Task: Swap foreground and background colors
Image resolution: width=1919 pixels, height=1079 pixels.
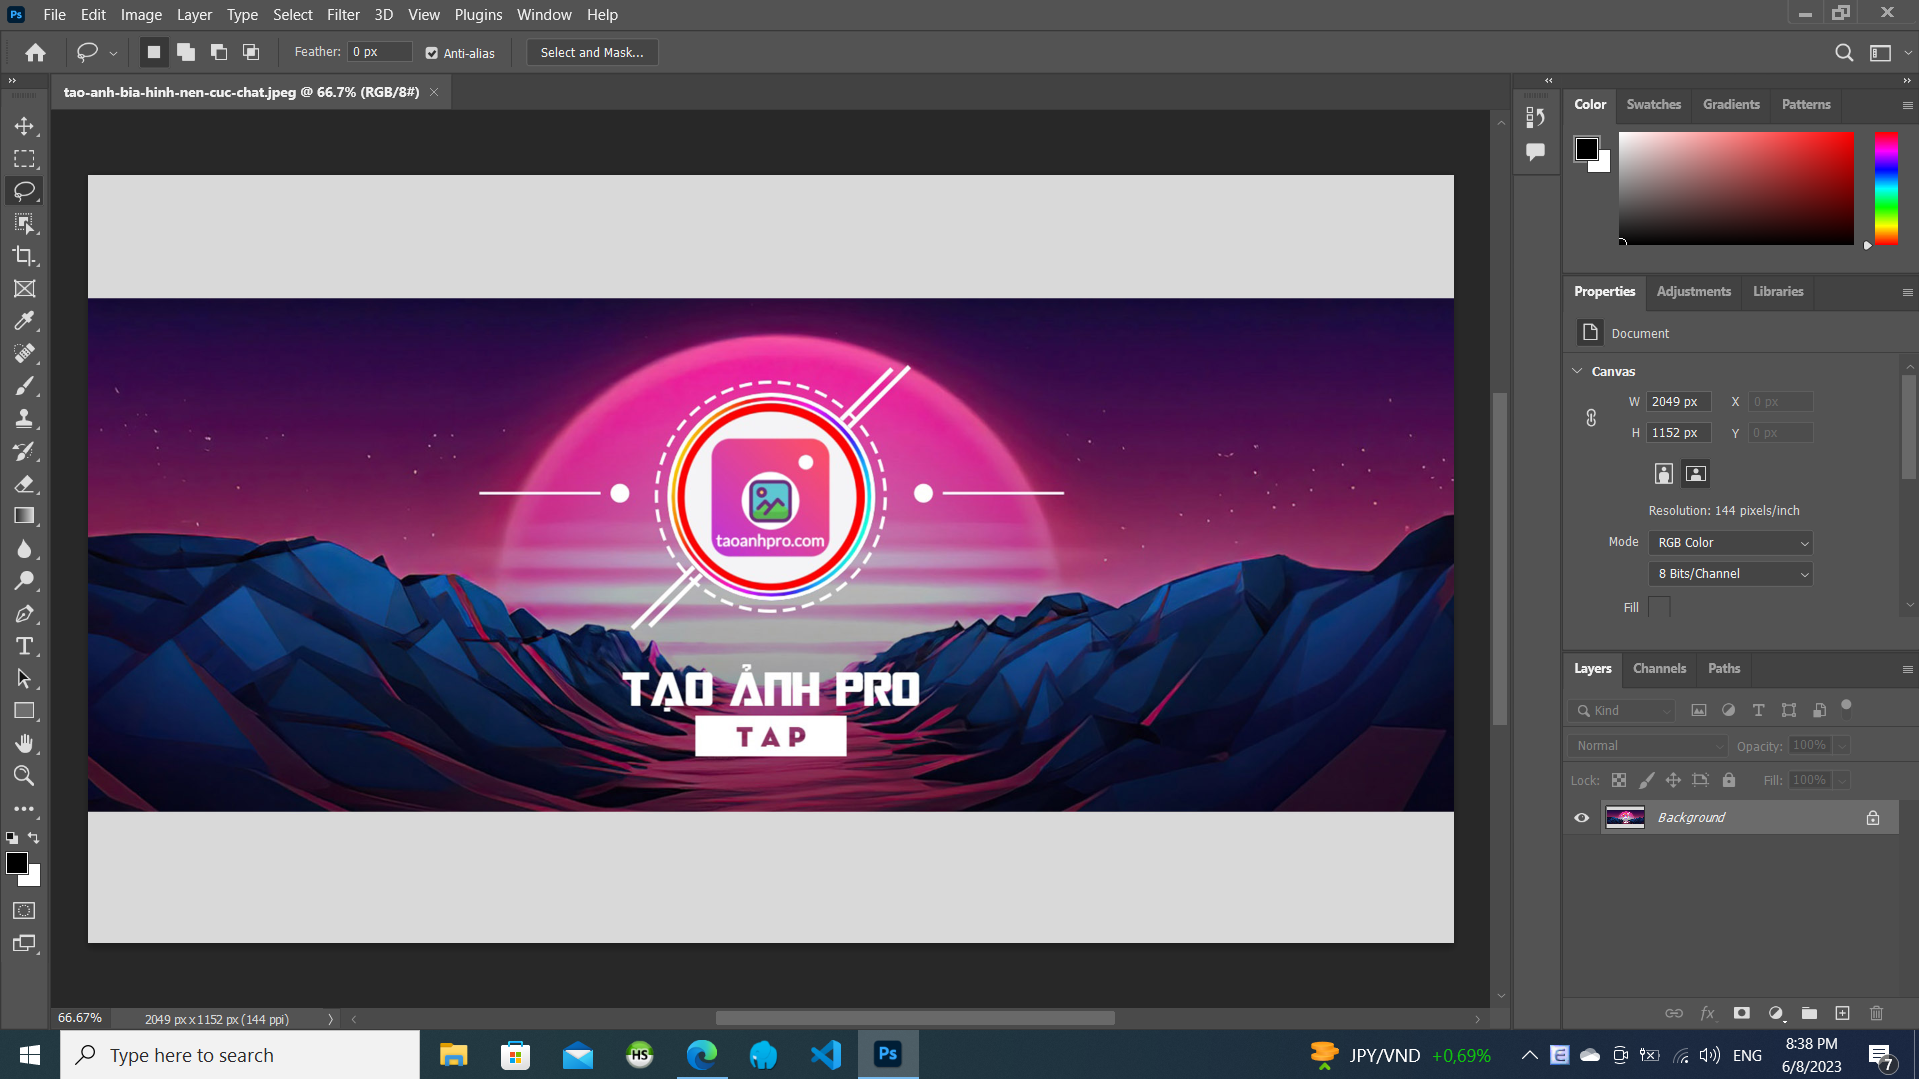Action: click(x=33, y=838)
